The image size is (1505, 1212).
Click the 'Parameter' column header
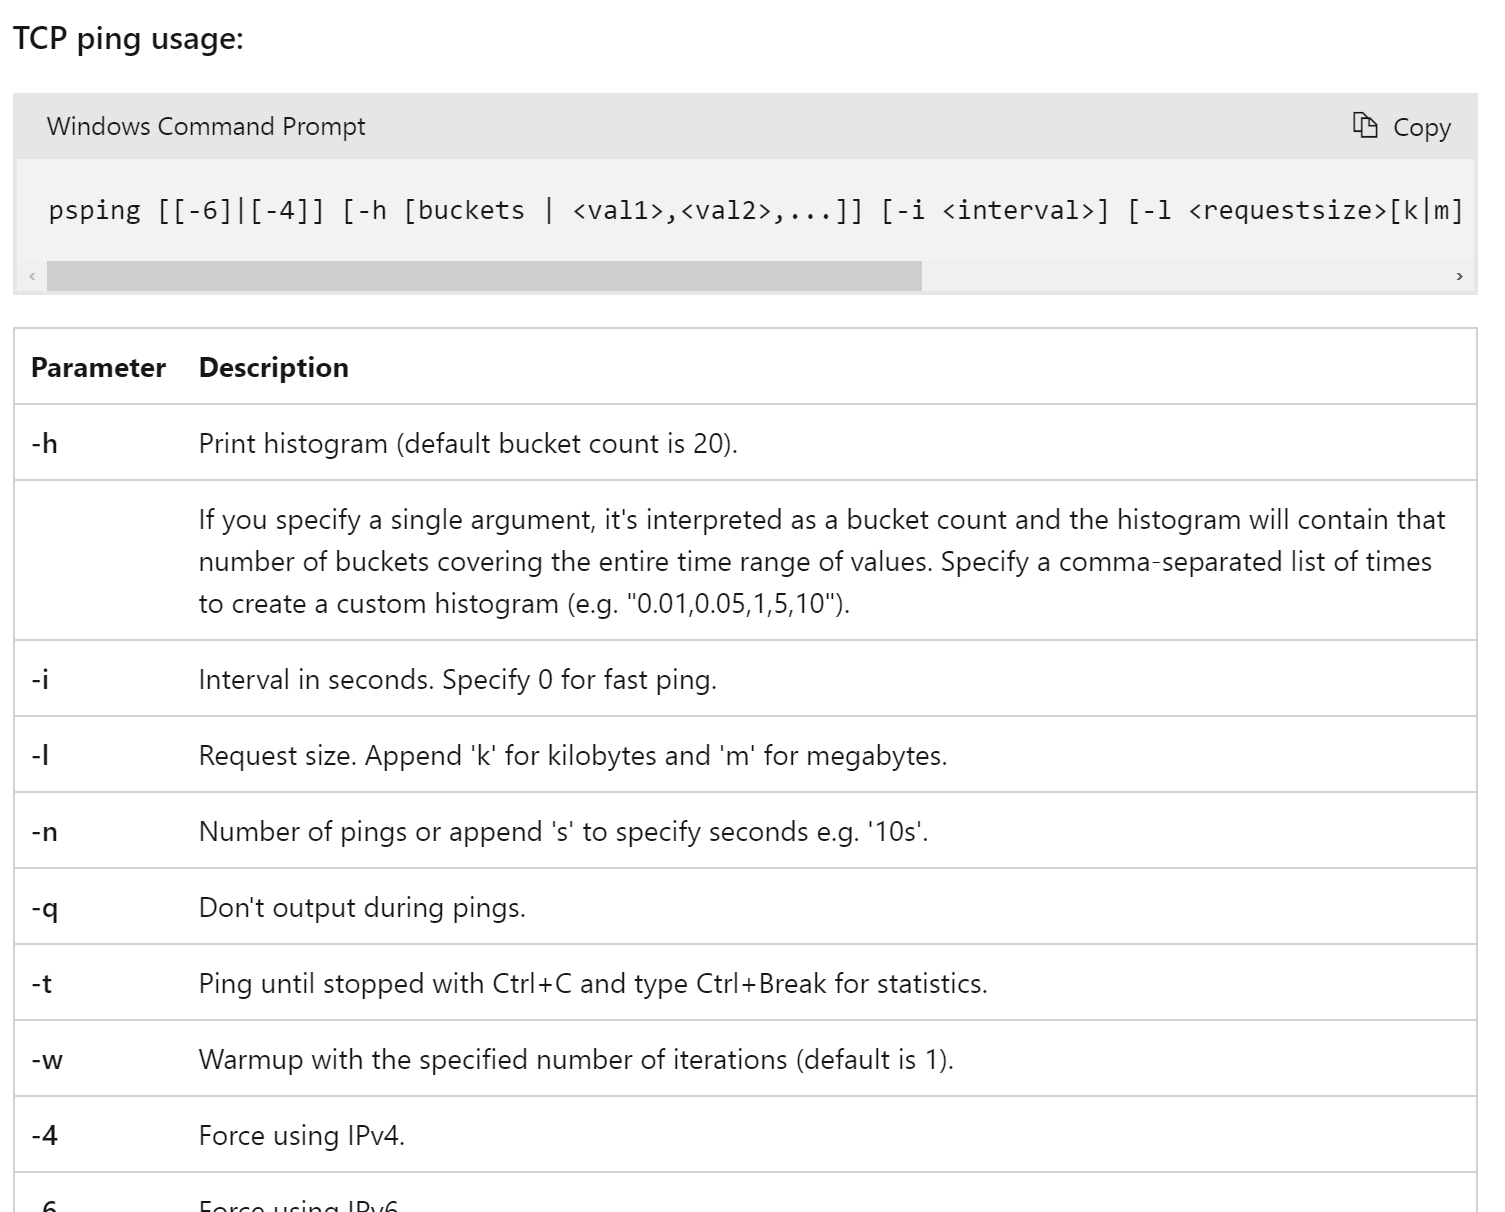[x=98, y=367]
